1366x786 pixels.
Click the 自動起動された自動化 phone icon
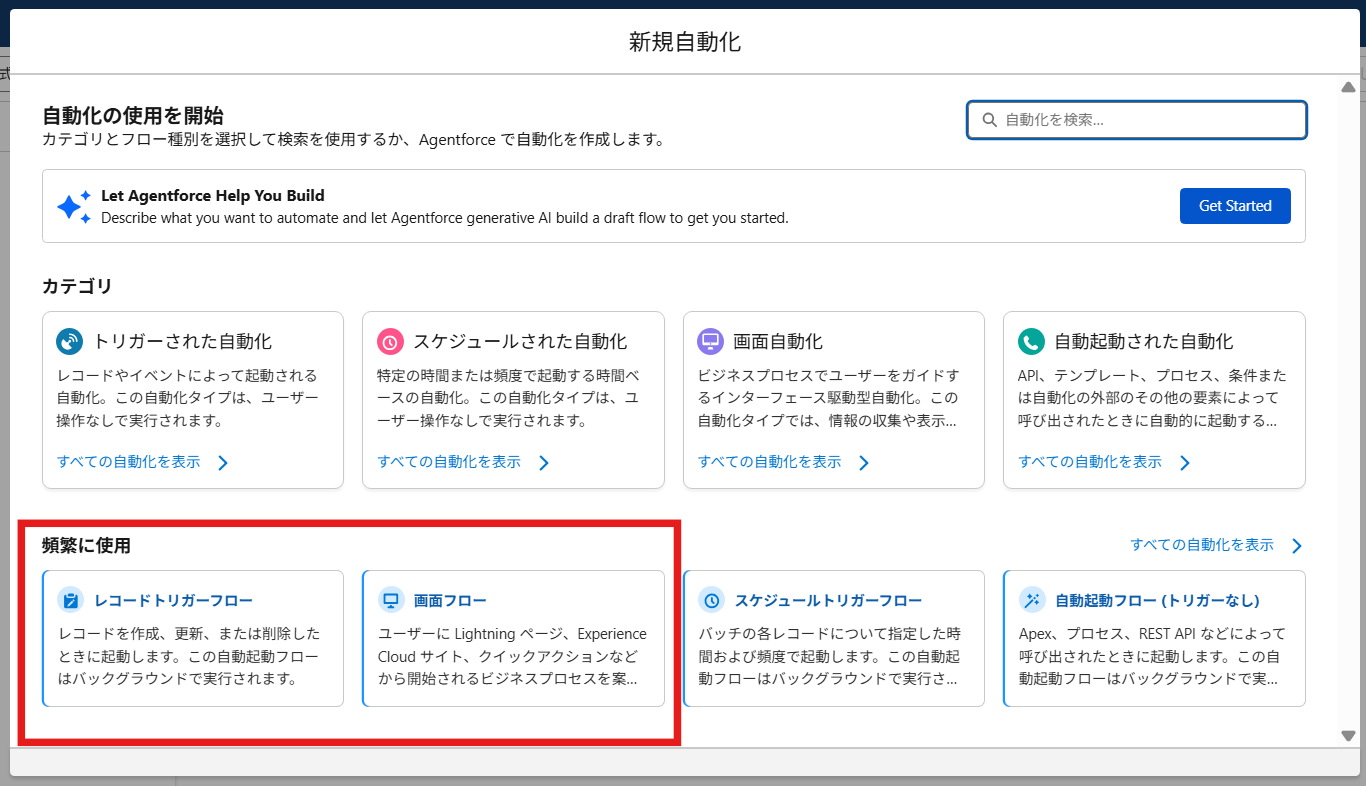[x=1031, y=341]
